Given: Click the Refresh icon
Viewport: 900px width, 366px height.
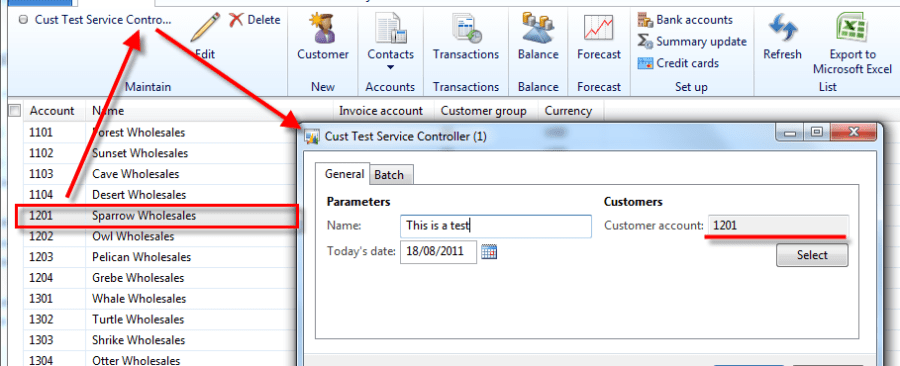Looking at the screenshot, I should [x=782, y=28].
